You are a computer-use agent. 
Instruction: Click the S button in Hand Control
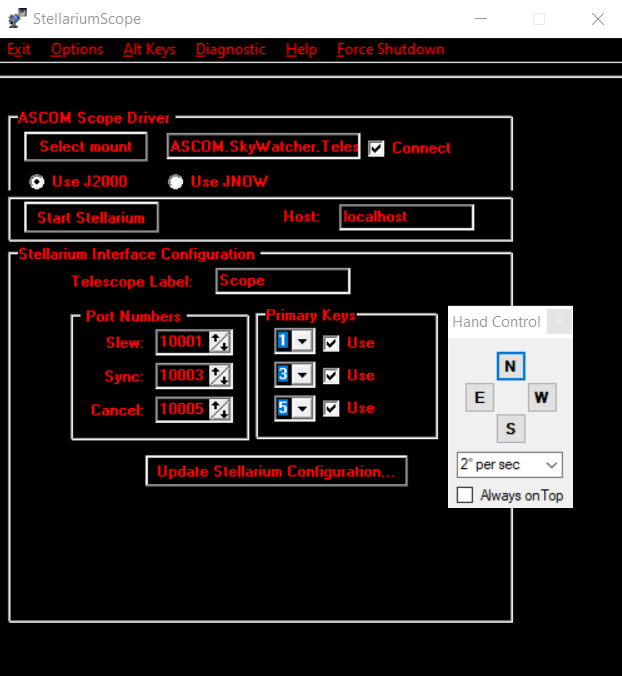click(x=511, y=429)
